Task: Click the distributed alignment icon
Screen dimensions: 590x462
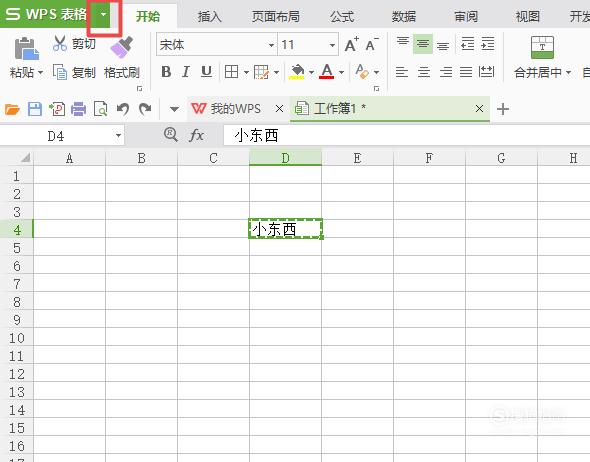Action: point(486,72)
